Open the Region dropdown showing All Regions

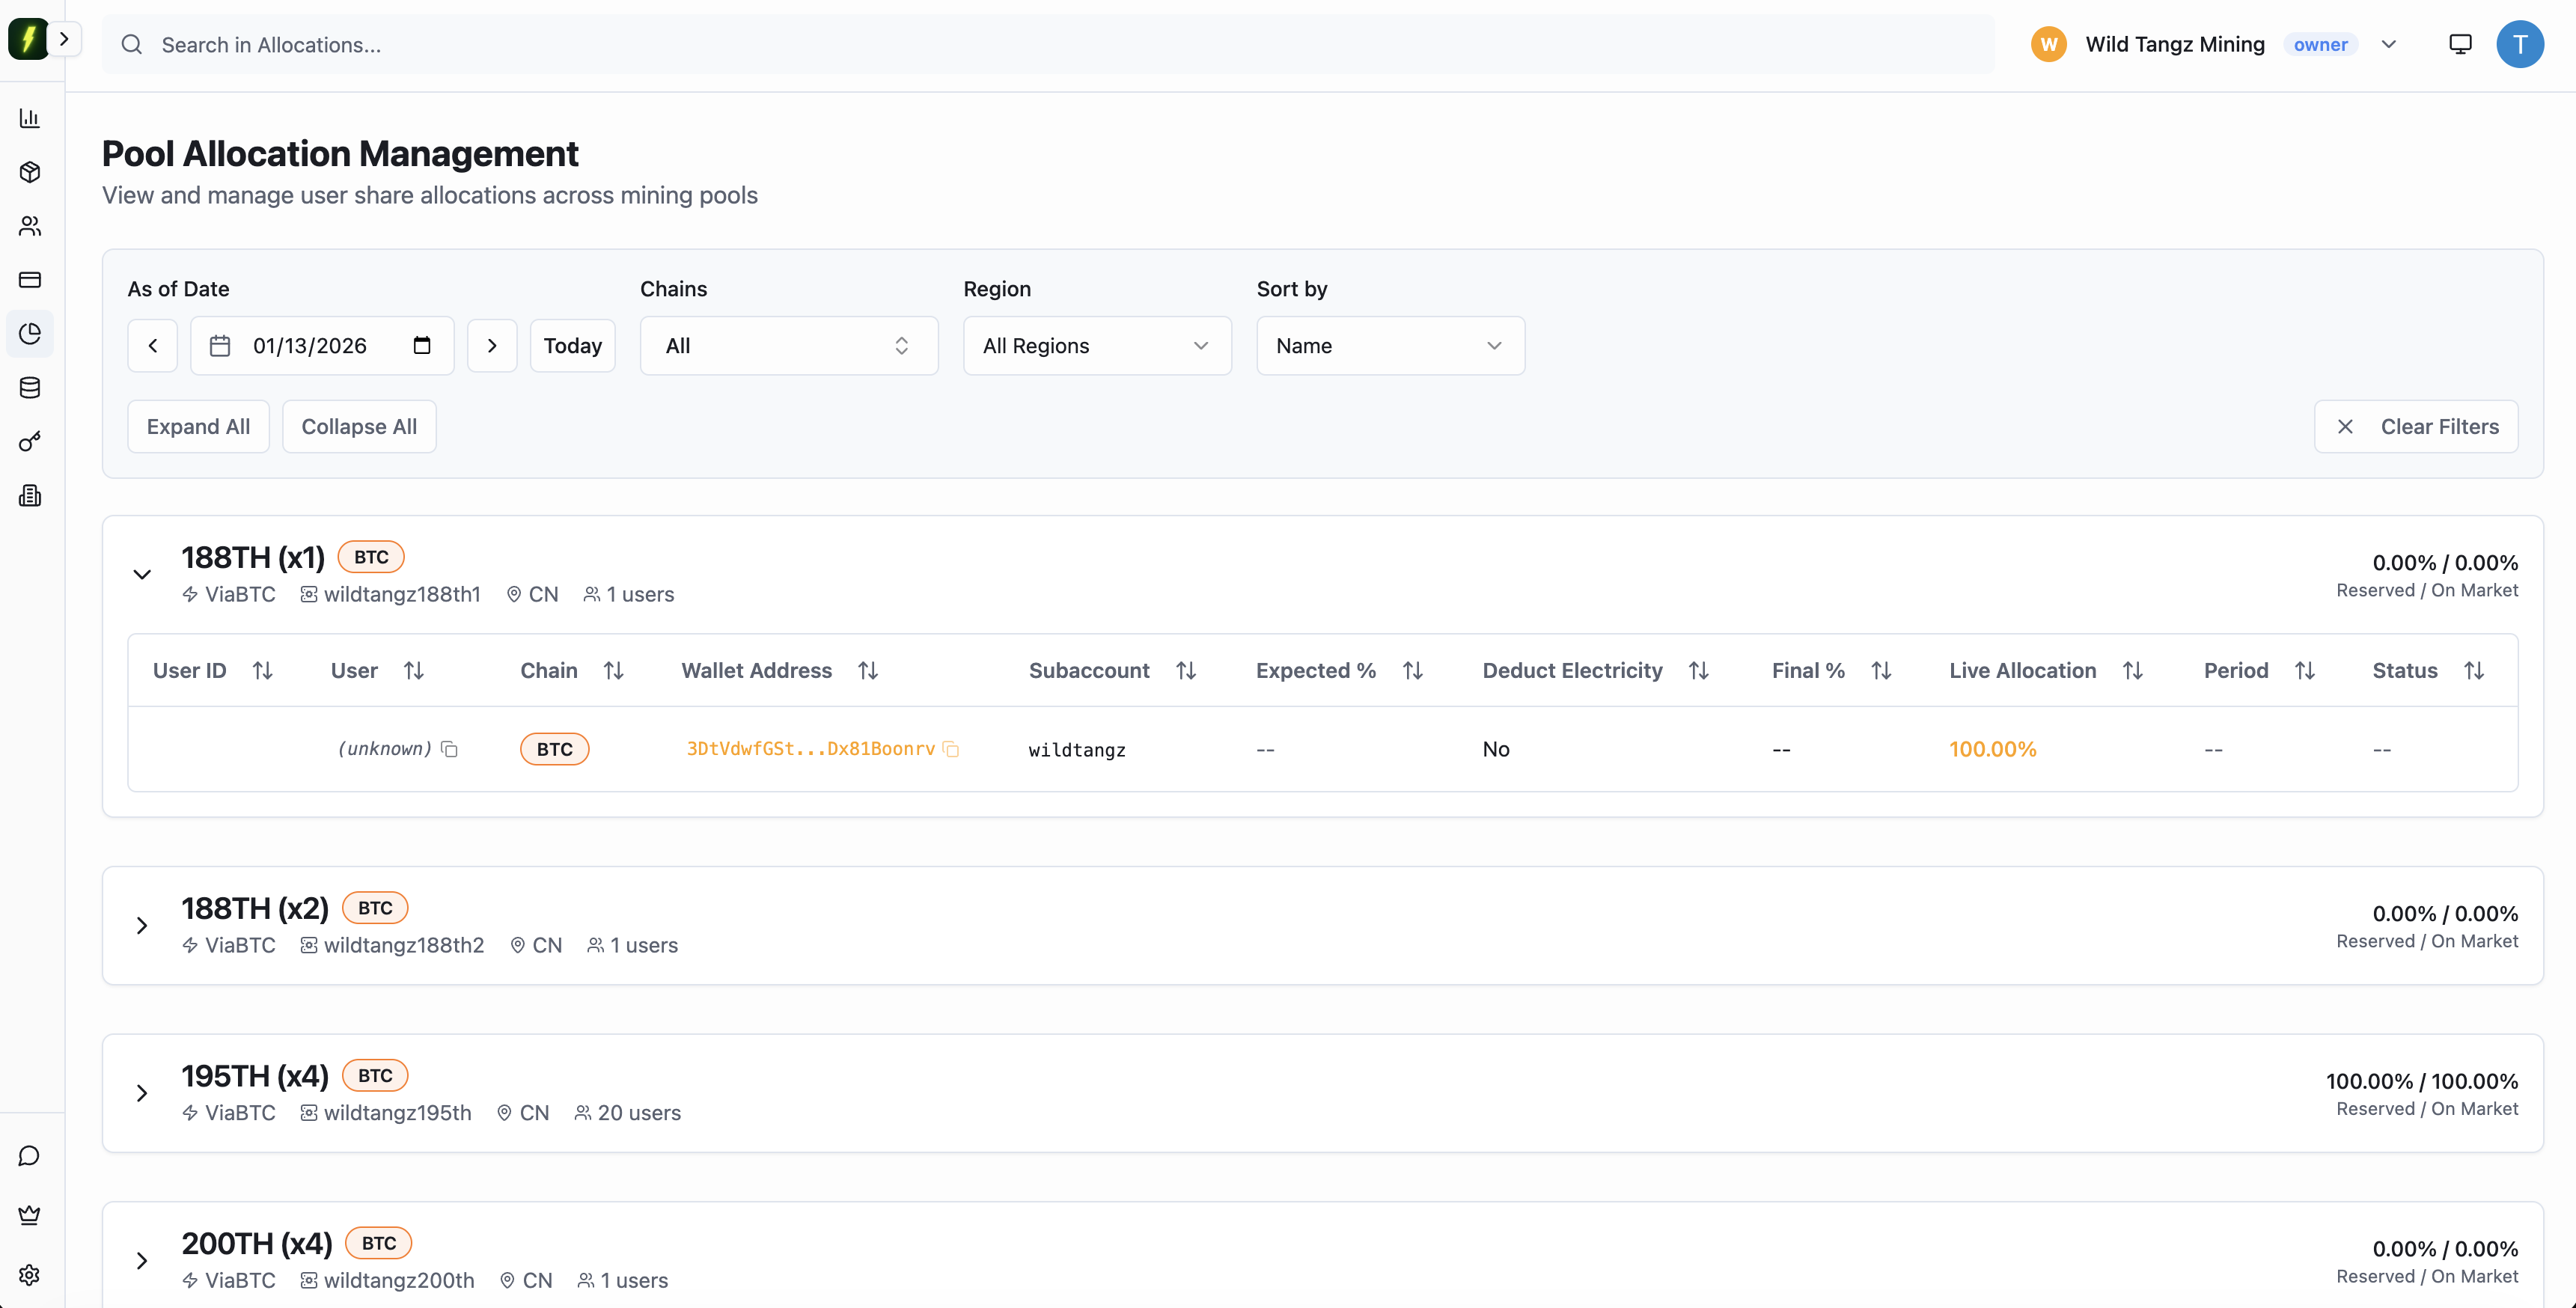[x=1097, y=346]
